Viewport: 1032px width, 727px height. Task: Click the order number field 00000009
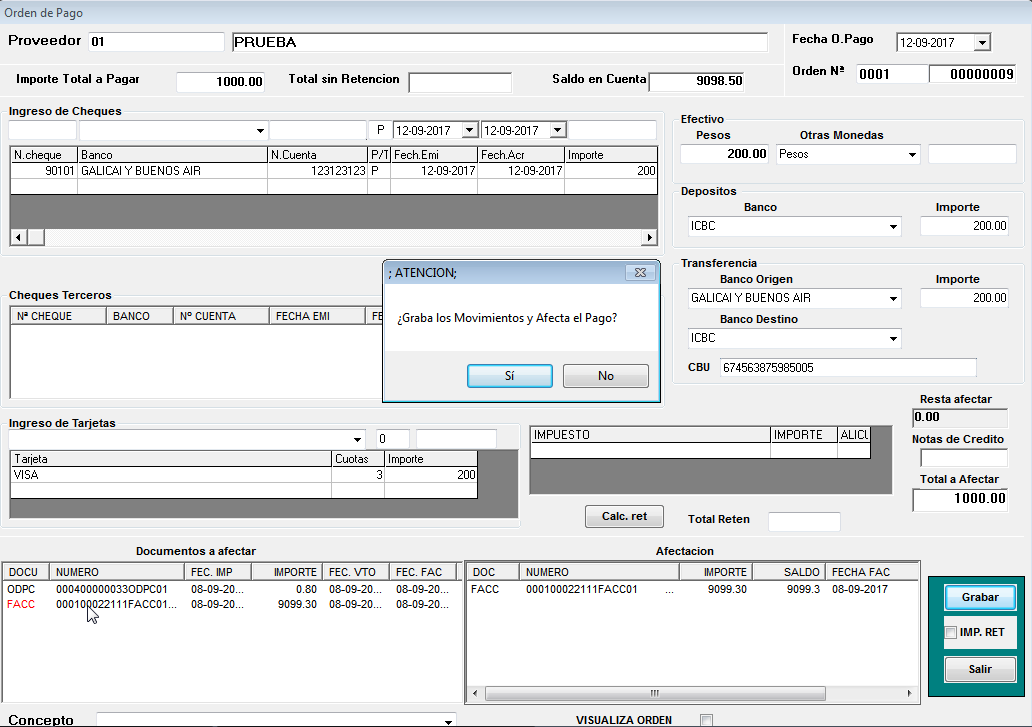pyautogui.click(x=972, y=74)
